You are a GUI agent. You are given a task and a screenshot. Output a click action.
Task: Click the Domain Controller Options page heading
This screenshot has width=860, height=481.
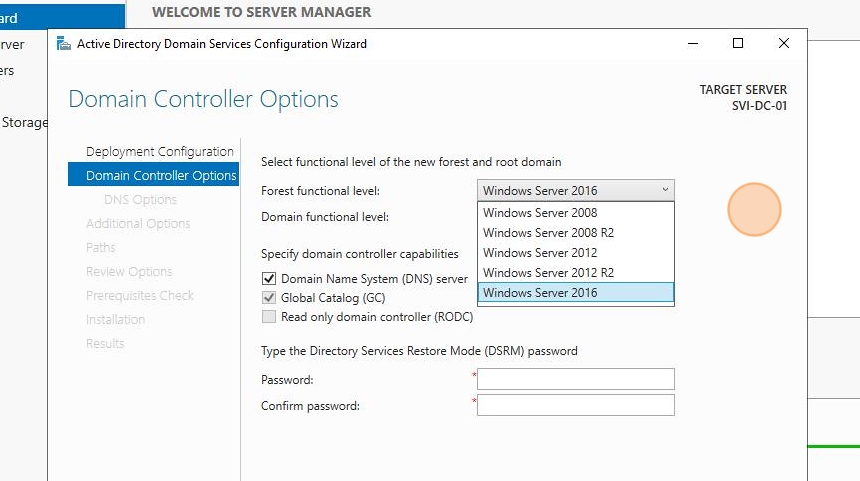pyautogui.click(x=203, y=99)
